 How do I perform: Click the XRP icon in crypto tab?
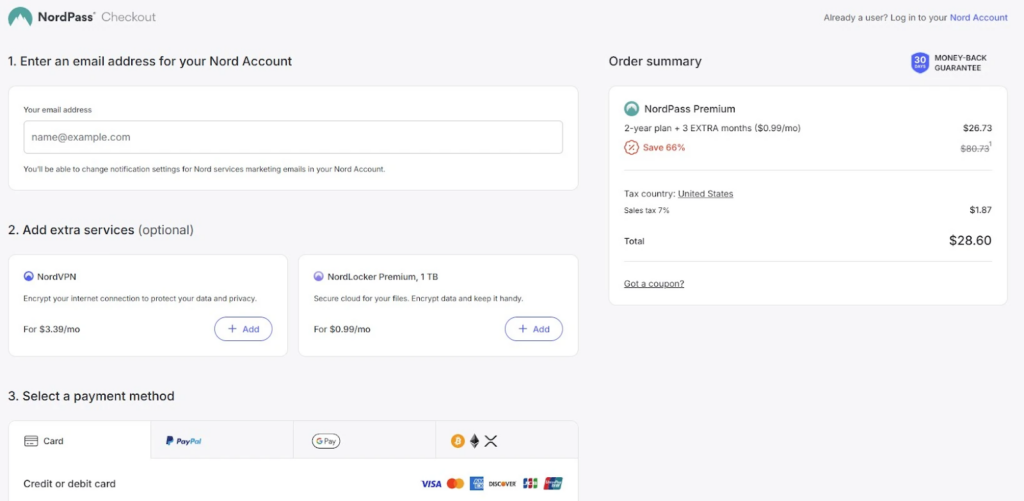pos(491,441)
